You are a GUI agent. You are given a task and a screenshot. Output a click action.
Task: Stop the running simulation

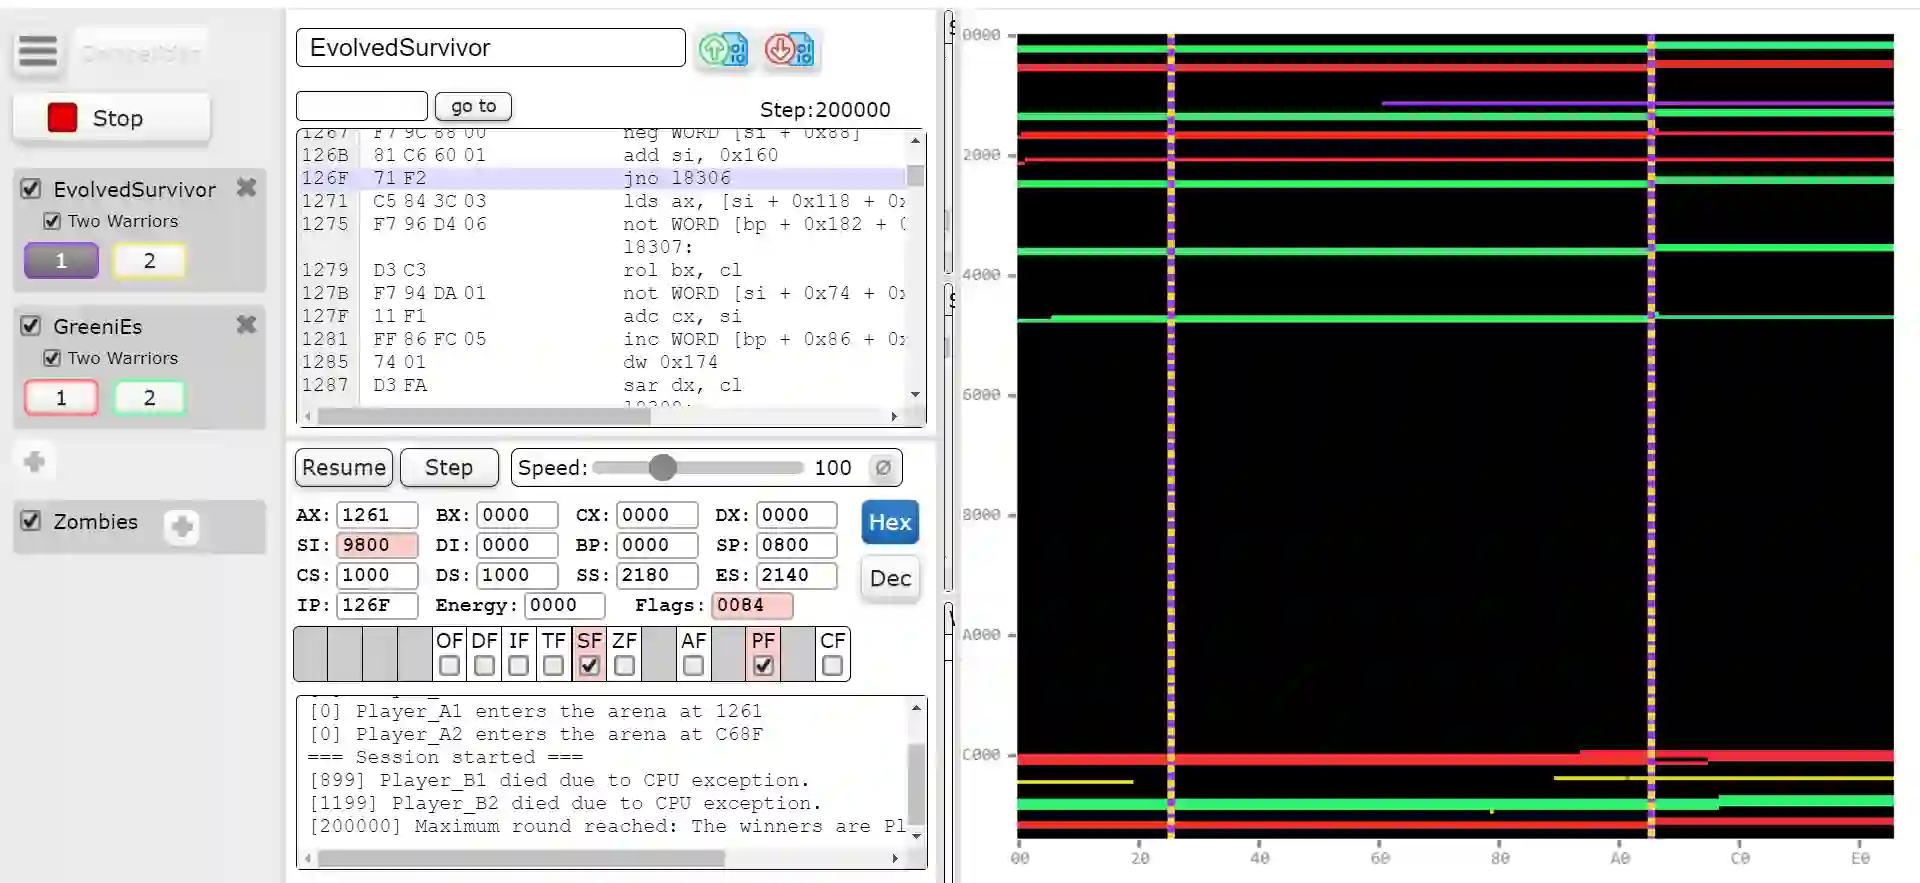pyautogui.click(x=112, y=118)
